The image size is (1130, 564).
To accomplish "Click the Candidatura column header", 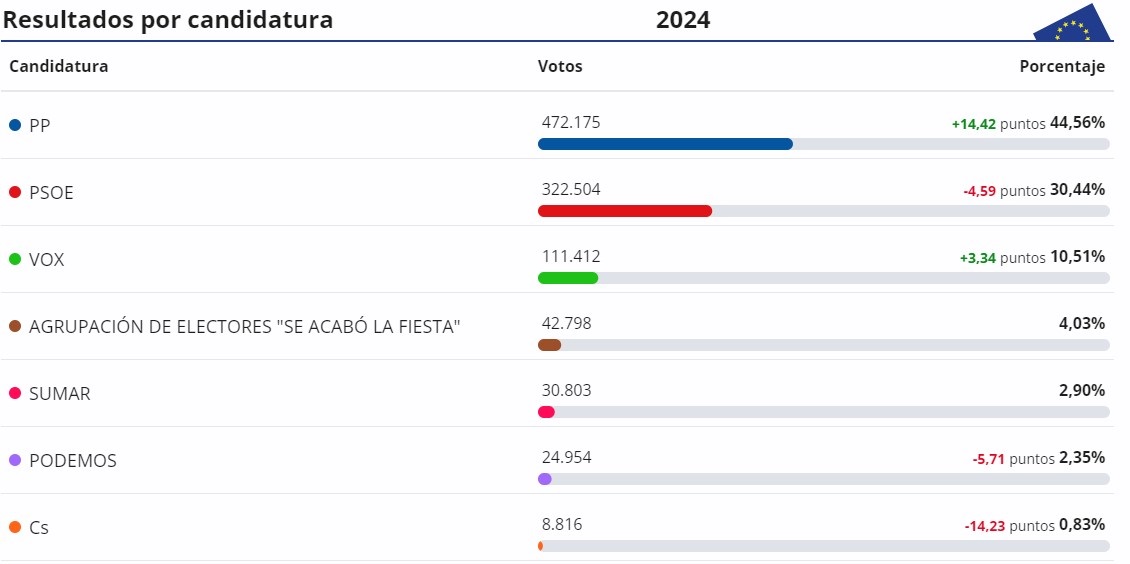I will [x=59, y=67].
